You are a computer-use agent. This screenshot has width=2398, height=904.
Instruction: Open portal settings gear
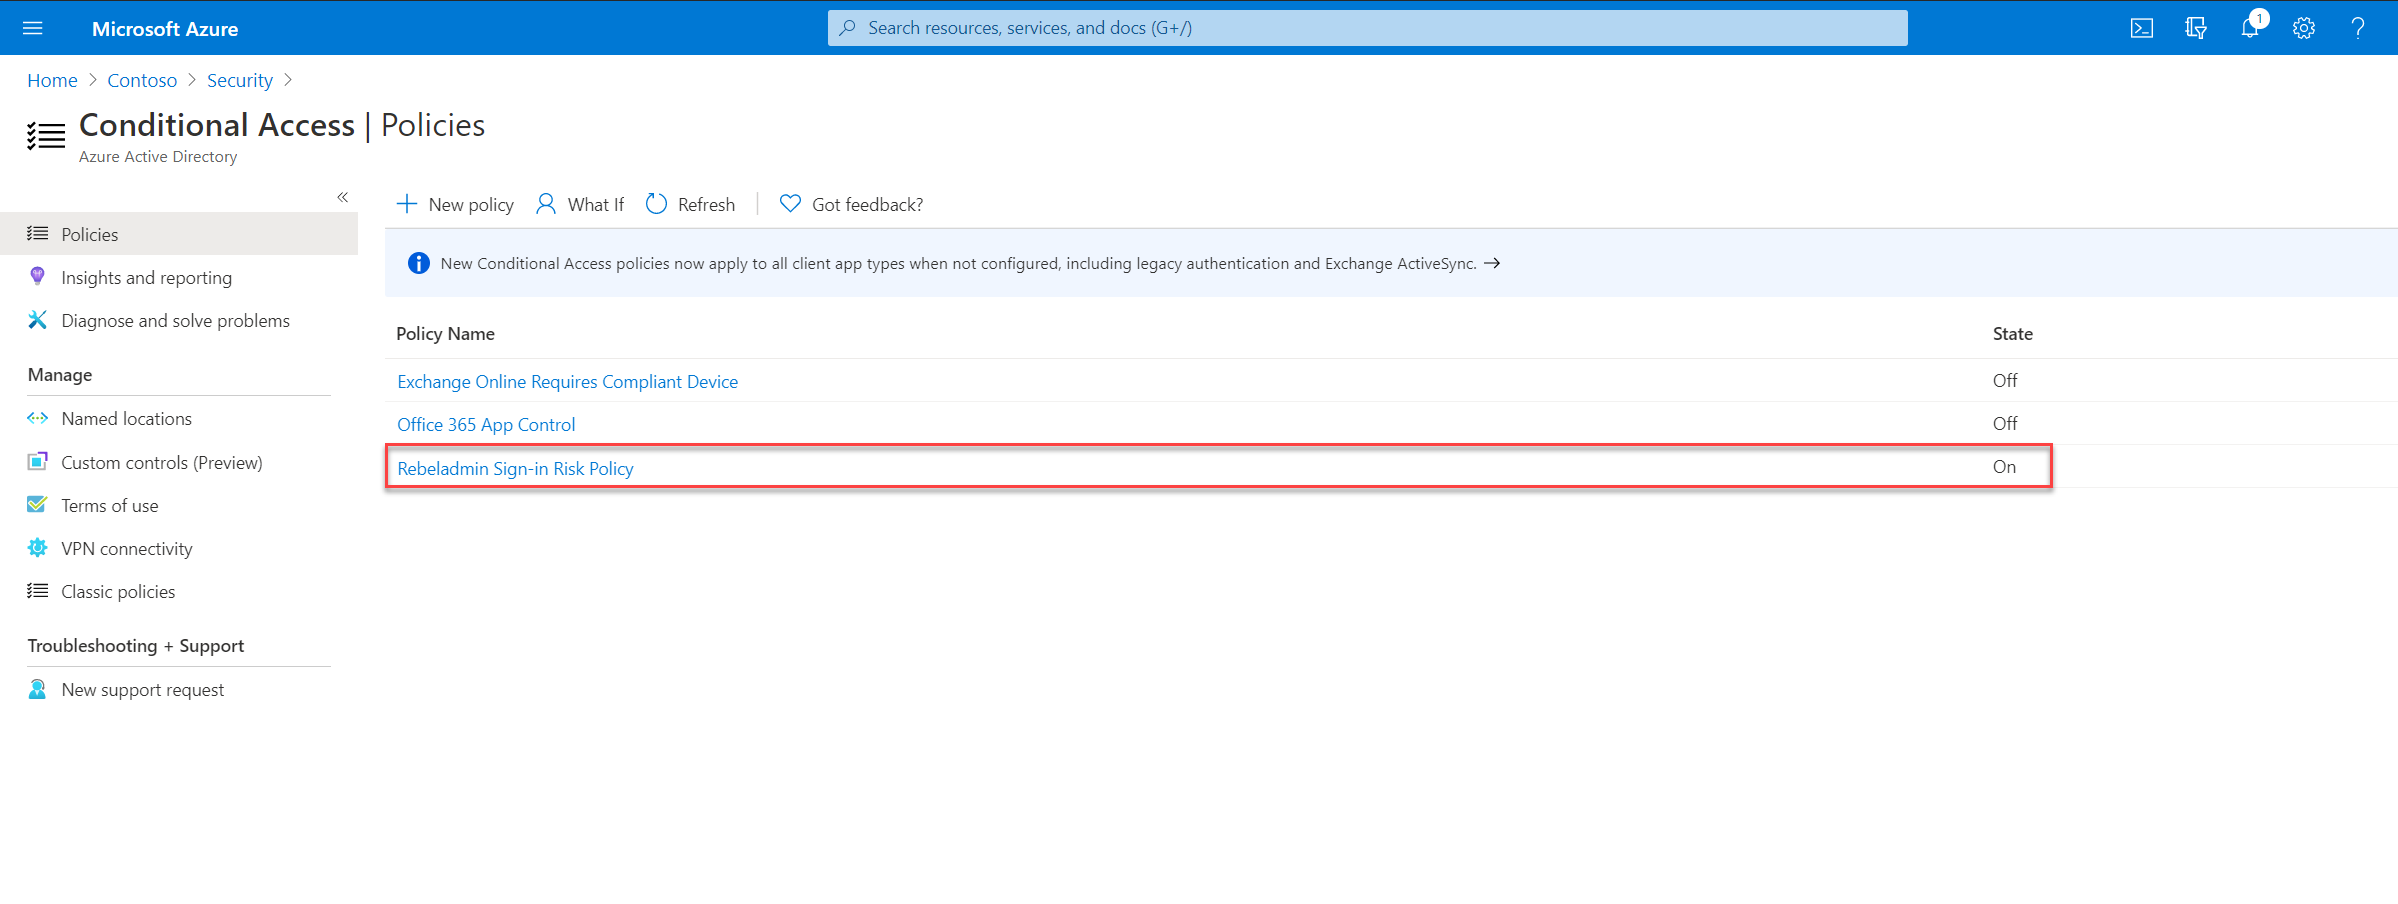pyautogui.click(x=2304, y=28)
